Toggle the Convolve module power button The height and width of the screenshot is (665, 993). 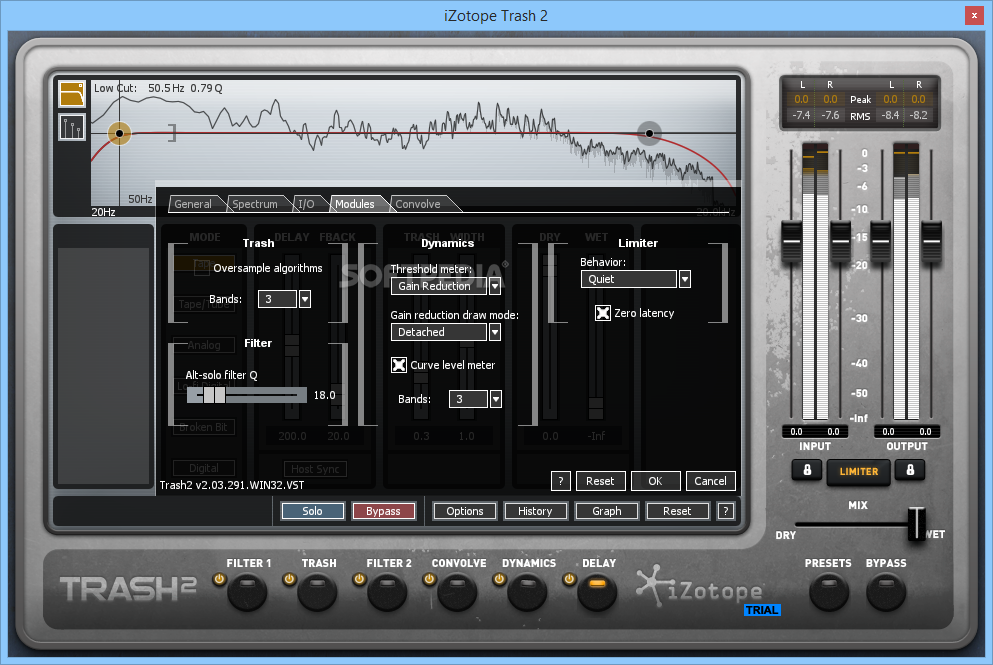429,578
